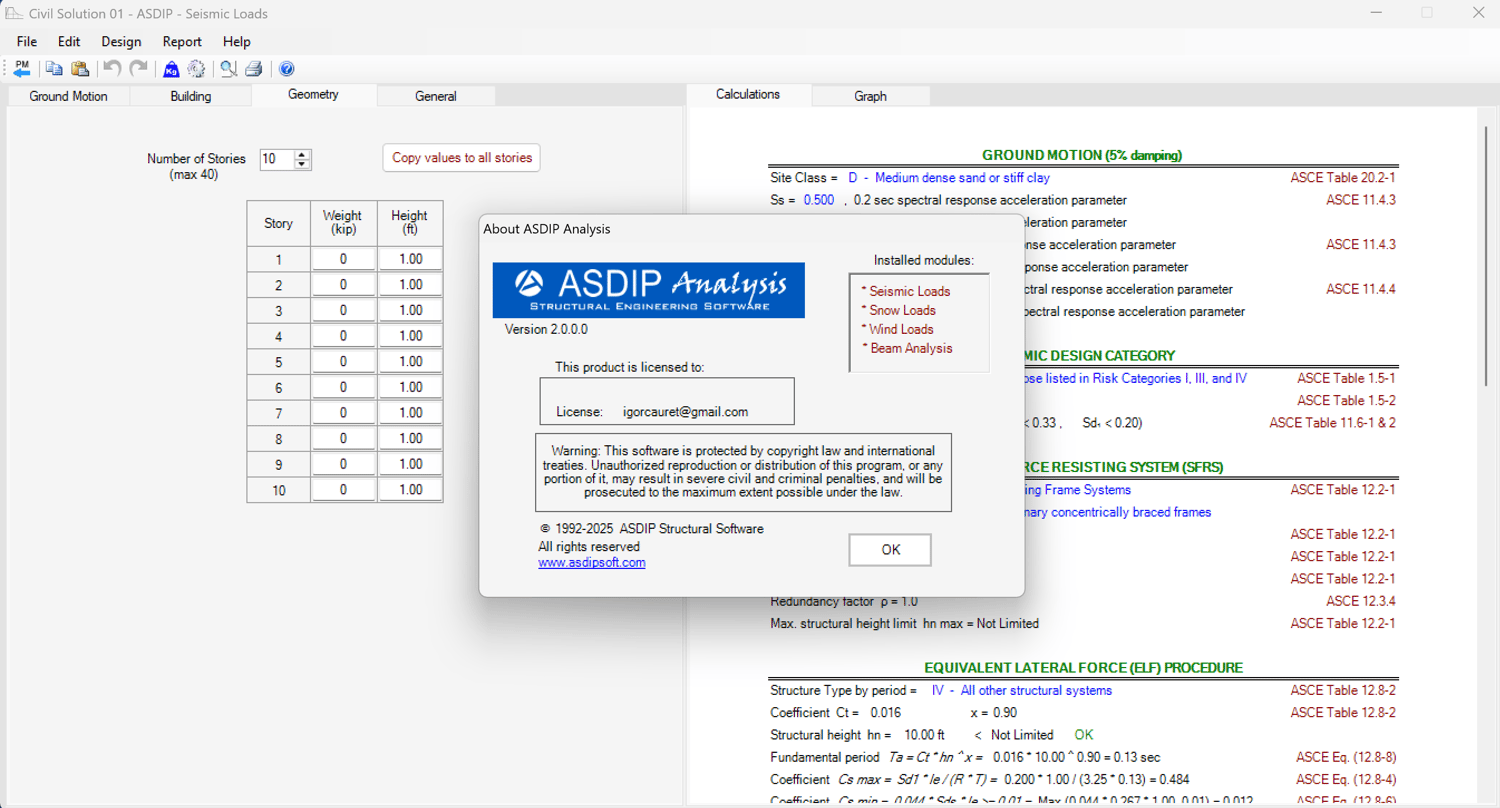Open settings with the gear icon

(196, 69)
